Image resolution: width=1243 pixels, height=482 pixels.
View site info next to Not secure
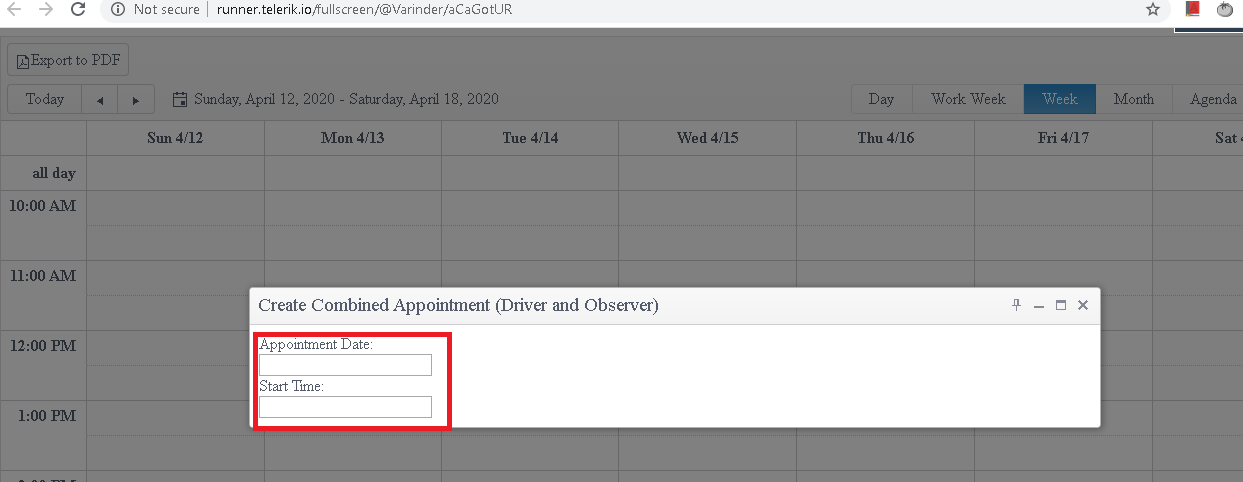(118, 10)
